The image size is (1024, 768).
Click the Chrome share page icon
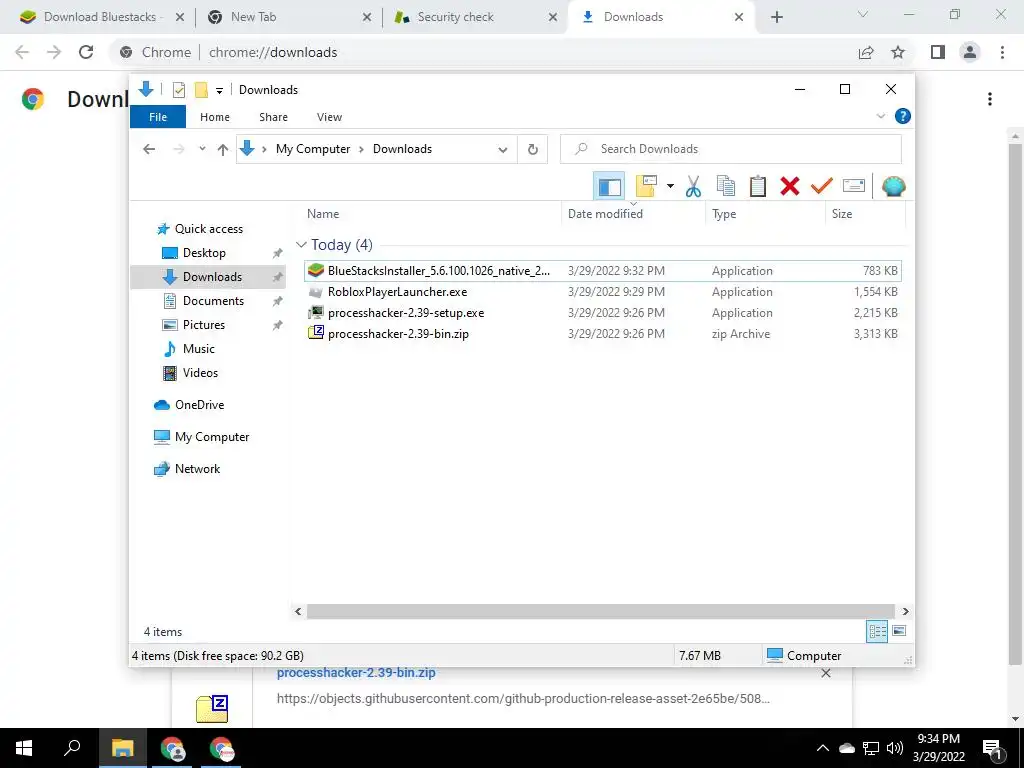(866, 52)
